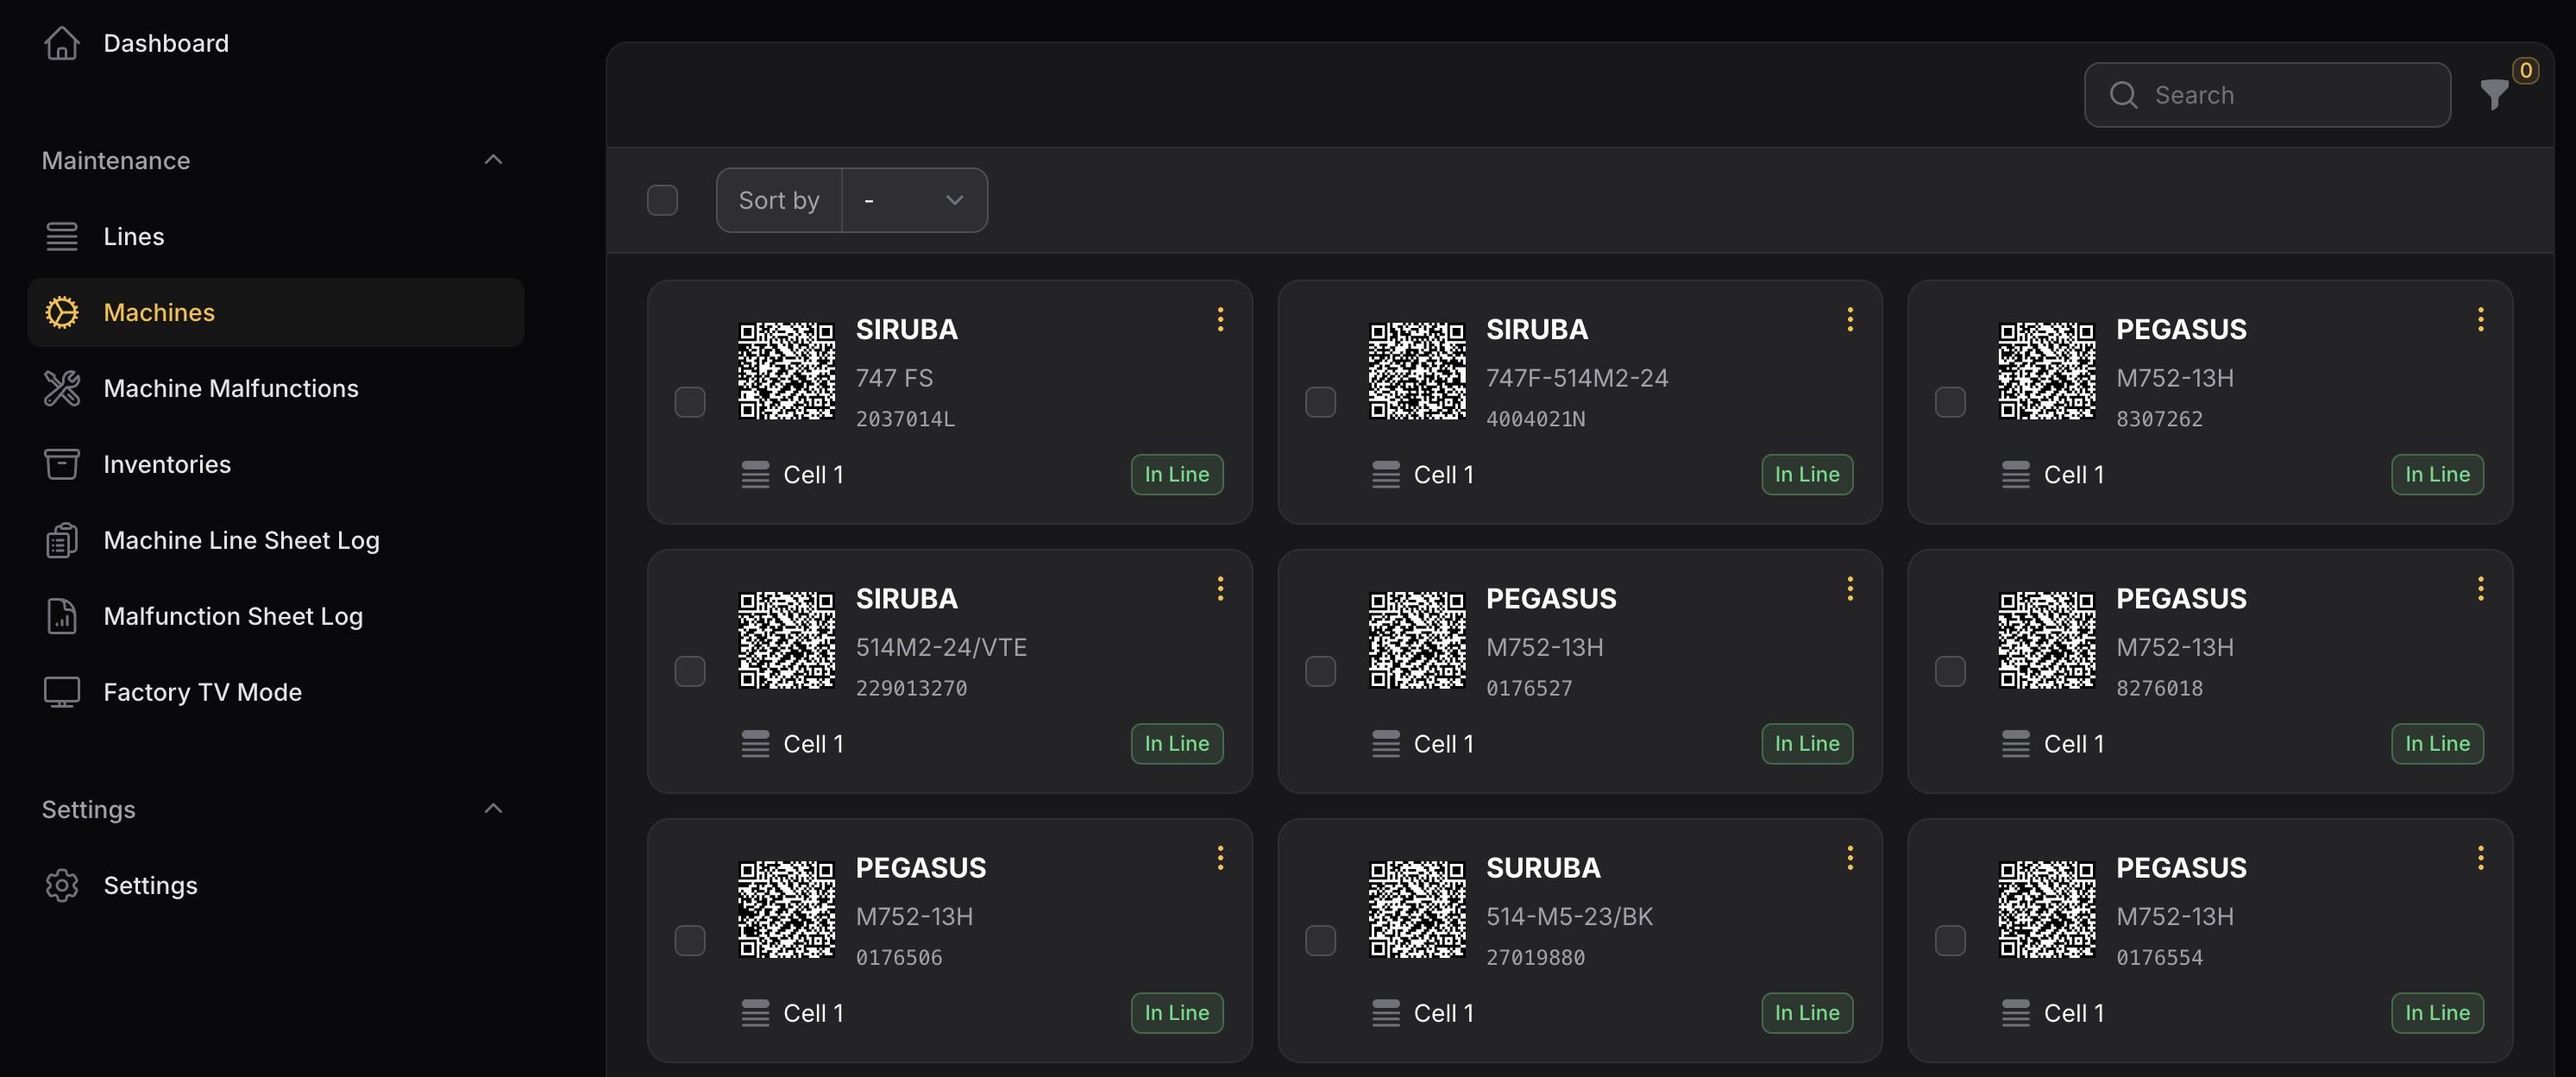The height and width of the screenshot is (1077, 2576).
Task: Go to Lines in the sidebar
Action: [134, 236]
